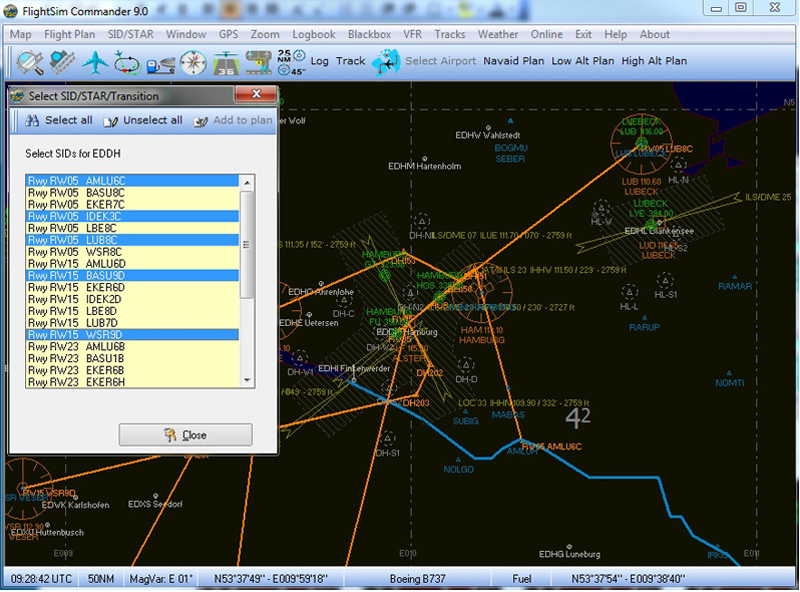Click Select Airport in the toolbar
Image resolution: width=800 pixels, height=592 pixels.
coord(440,61)
